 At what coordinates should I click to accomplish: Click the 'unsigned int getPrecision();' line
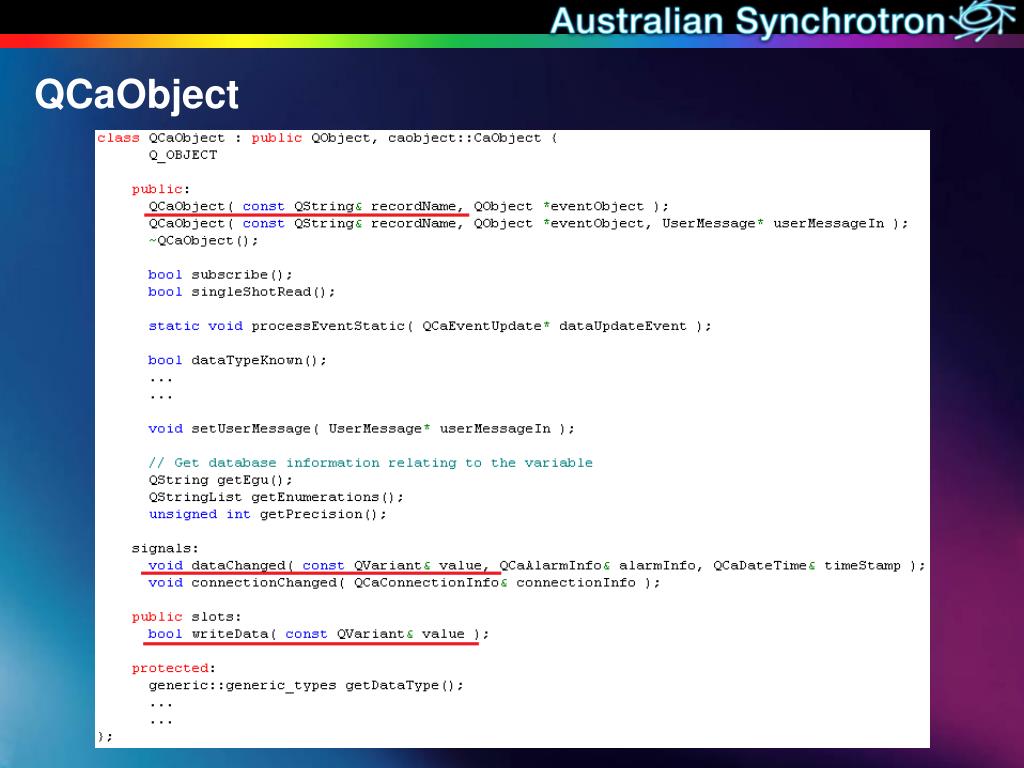[267, 515]
